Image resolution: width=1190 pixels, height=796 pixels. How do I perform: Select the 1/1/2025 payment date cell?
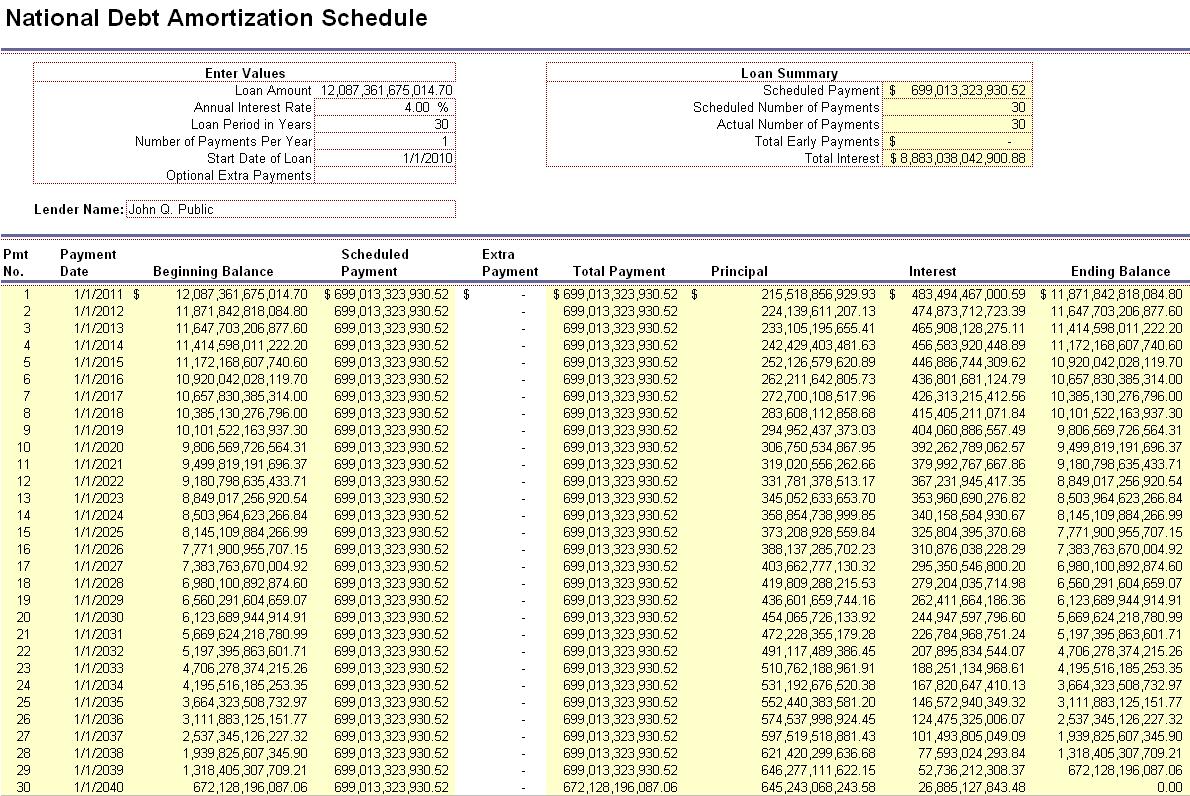(x=98, y=532)
